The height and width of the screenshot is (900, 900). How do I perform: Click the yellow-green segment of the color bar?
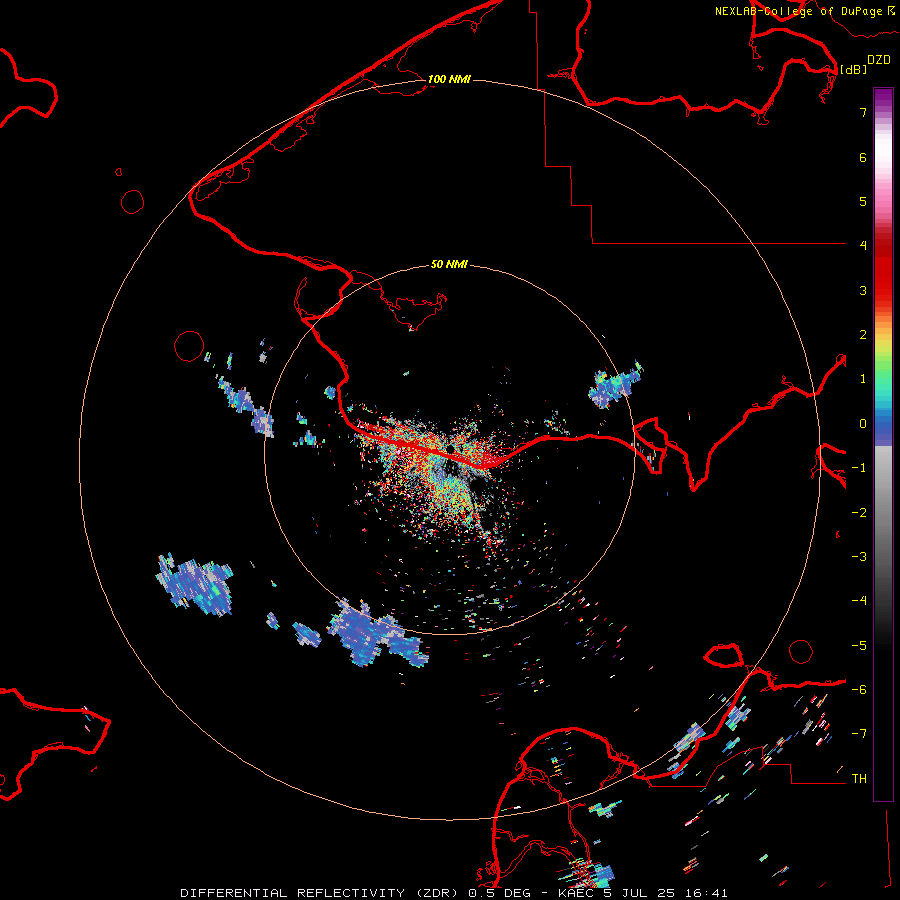tap(883, 351)
